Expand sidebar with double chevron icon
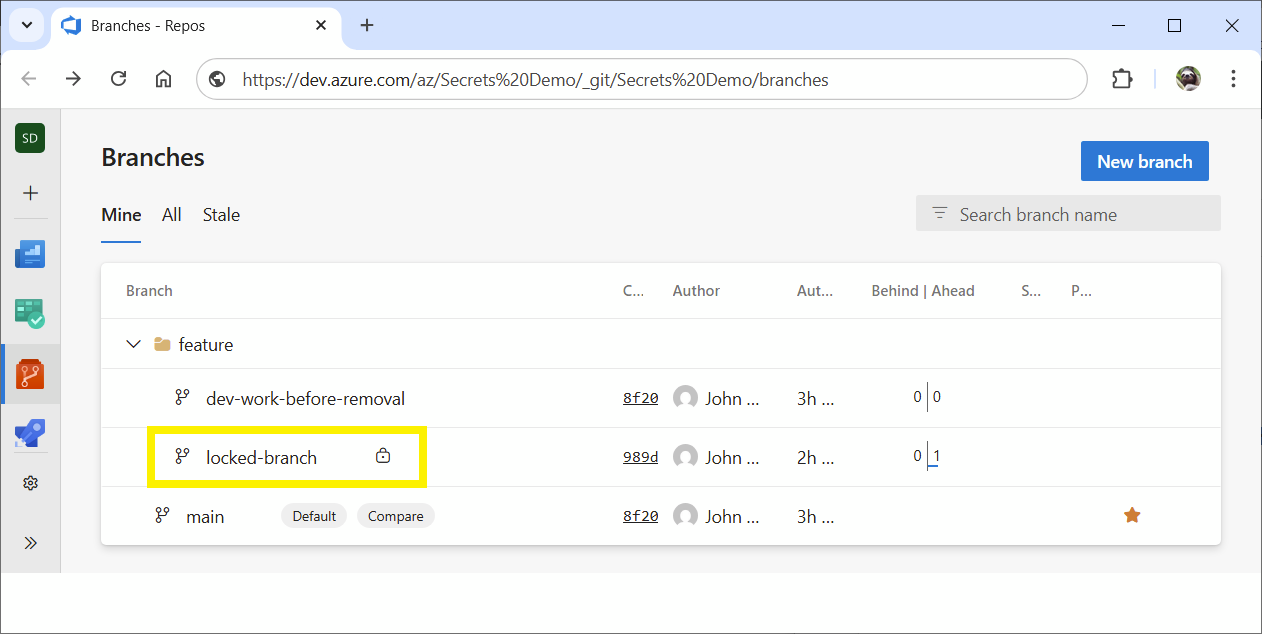Screen dimensions: 1262x634 [x=30, y=543]
